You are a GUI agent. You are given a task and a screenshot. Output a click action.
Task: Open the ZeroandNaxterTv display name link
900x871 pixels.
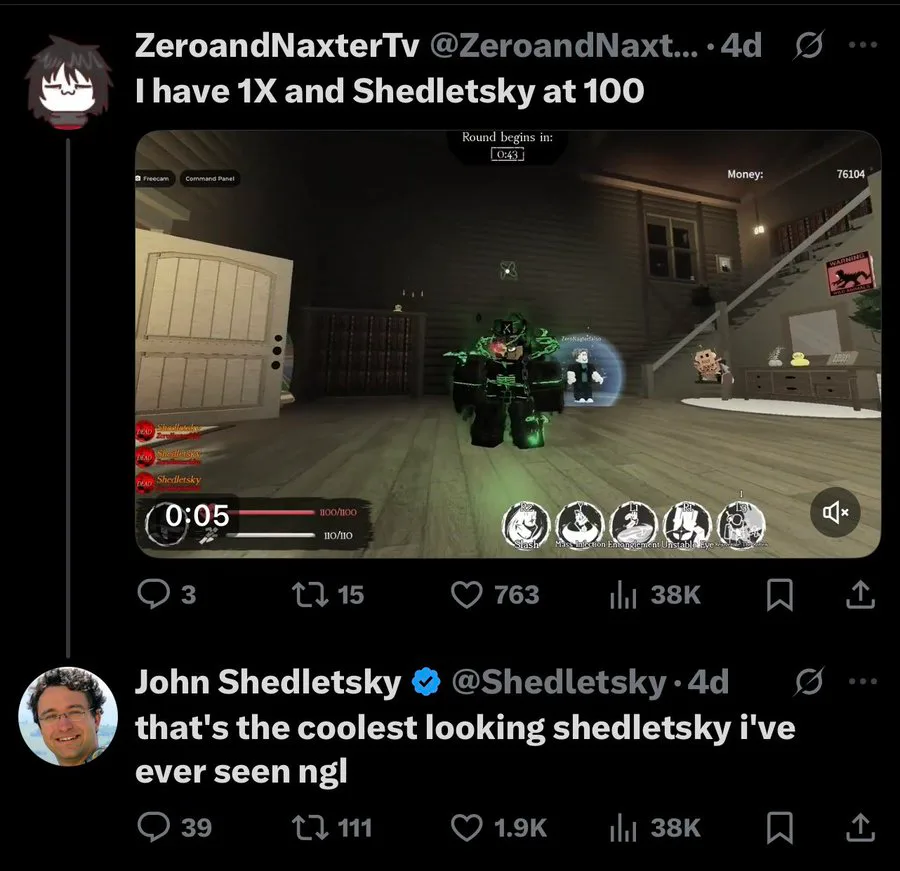277,45
